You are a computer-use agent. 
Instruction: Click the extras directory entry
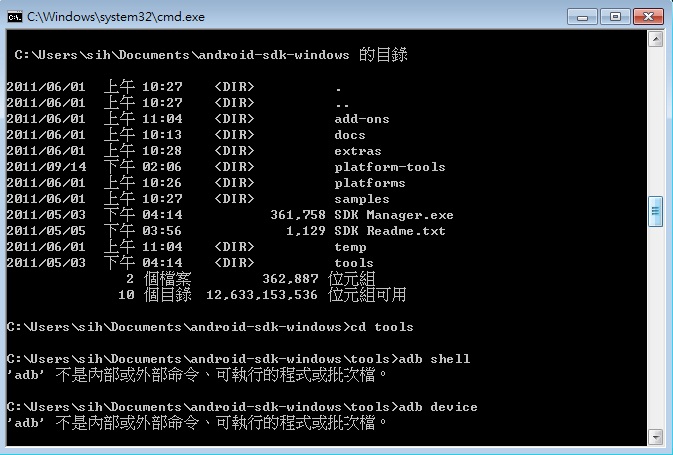tap(358, 151)
